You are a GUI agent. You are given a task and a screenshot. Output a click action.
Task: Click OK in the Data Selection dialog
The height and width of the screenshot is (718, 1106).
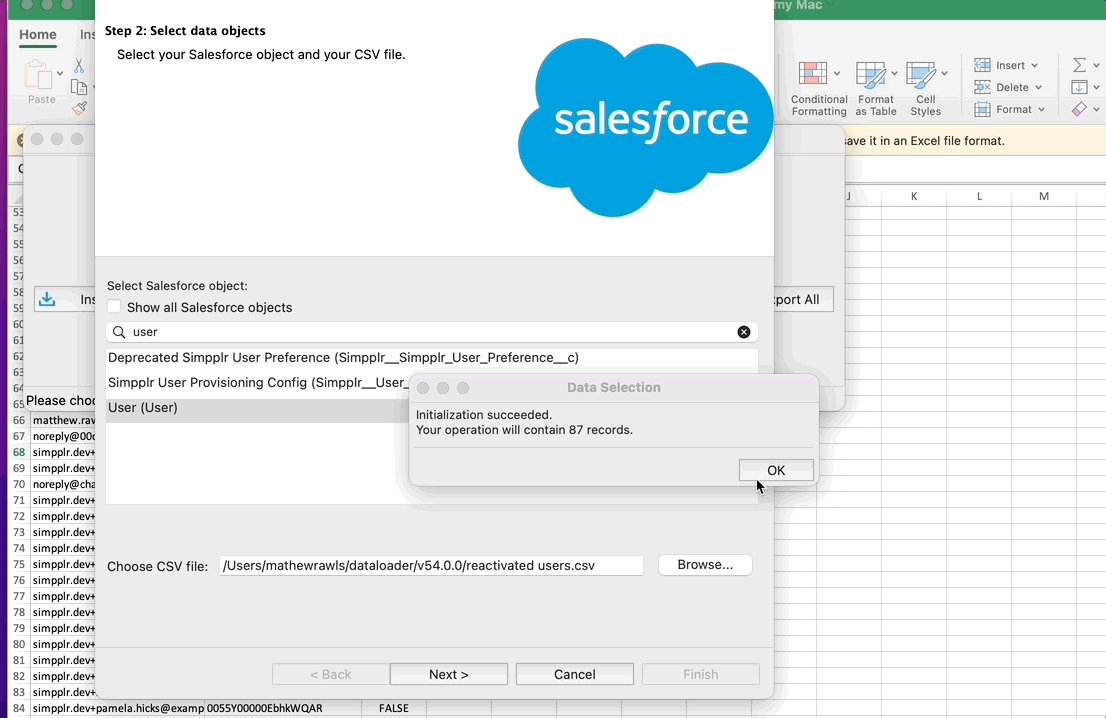(x=776, y=470)
